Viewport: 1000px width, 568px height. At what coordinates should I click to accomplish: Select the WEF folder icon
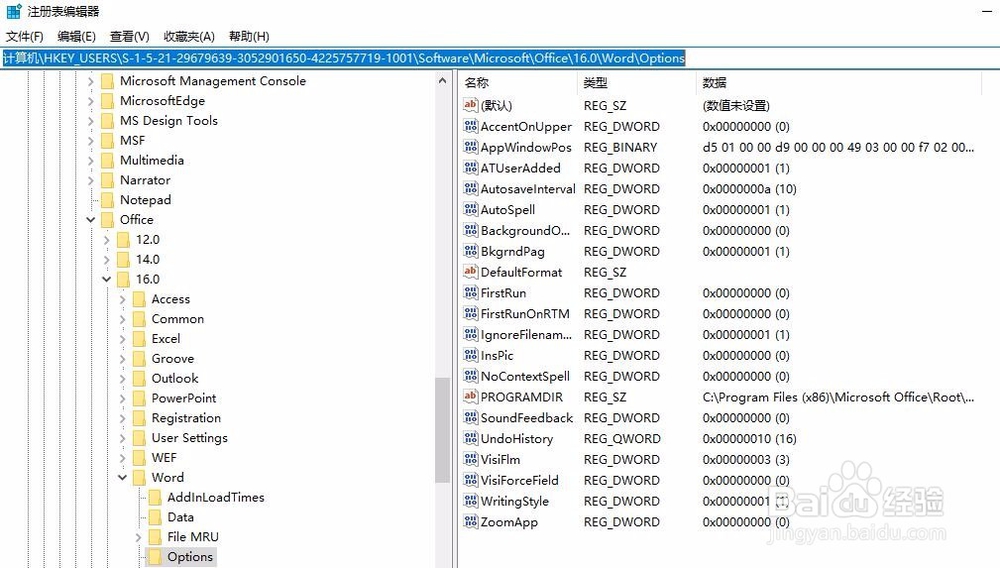coord(139,458)
